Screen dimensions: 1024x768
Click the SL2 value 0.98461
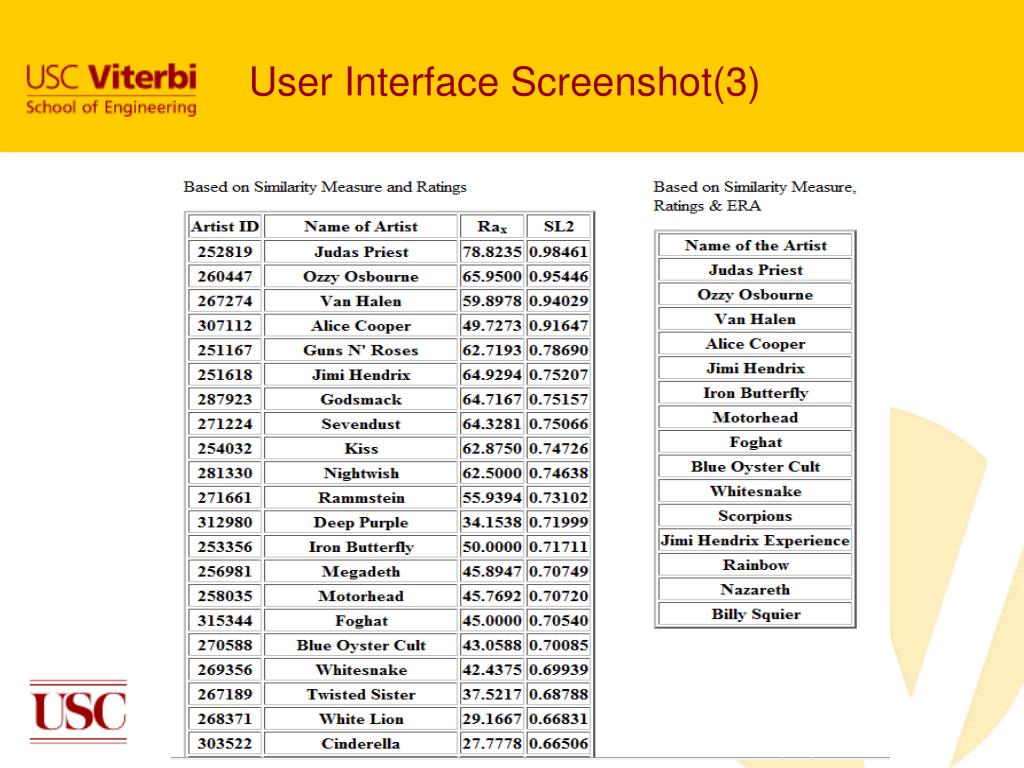(558, 251)
